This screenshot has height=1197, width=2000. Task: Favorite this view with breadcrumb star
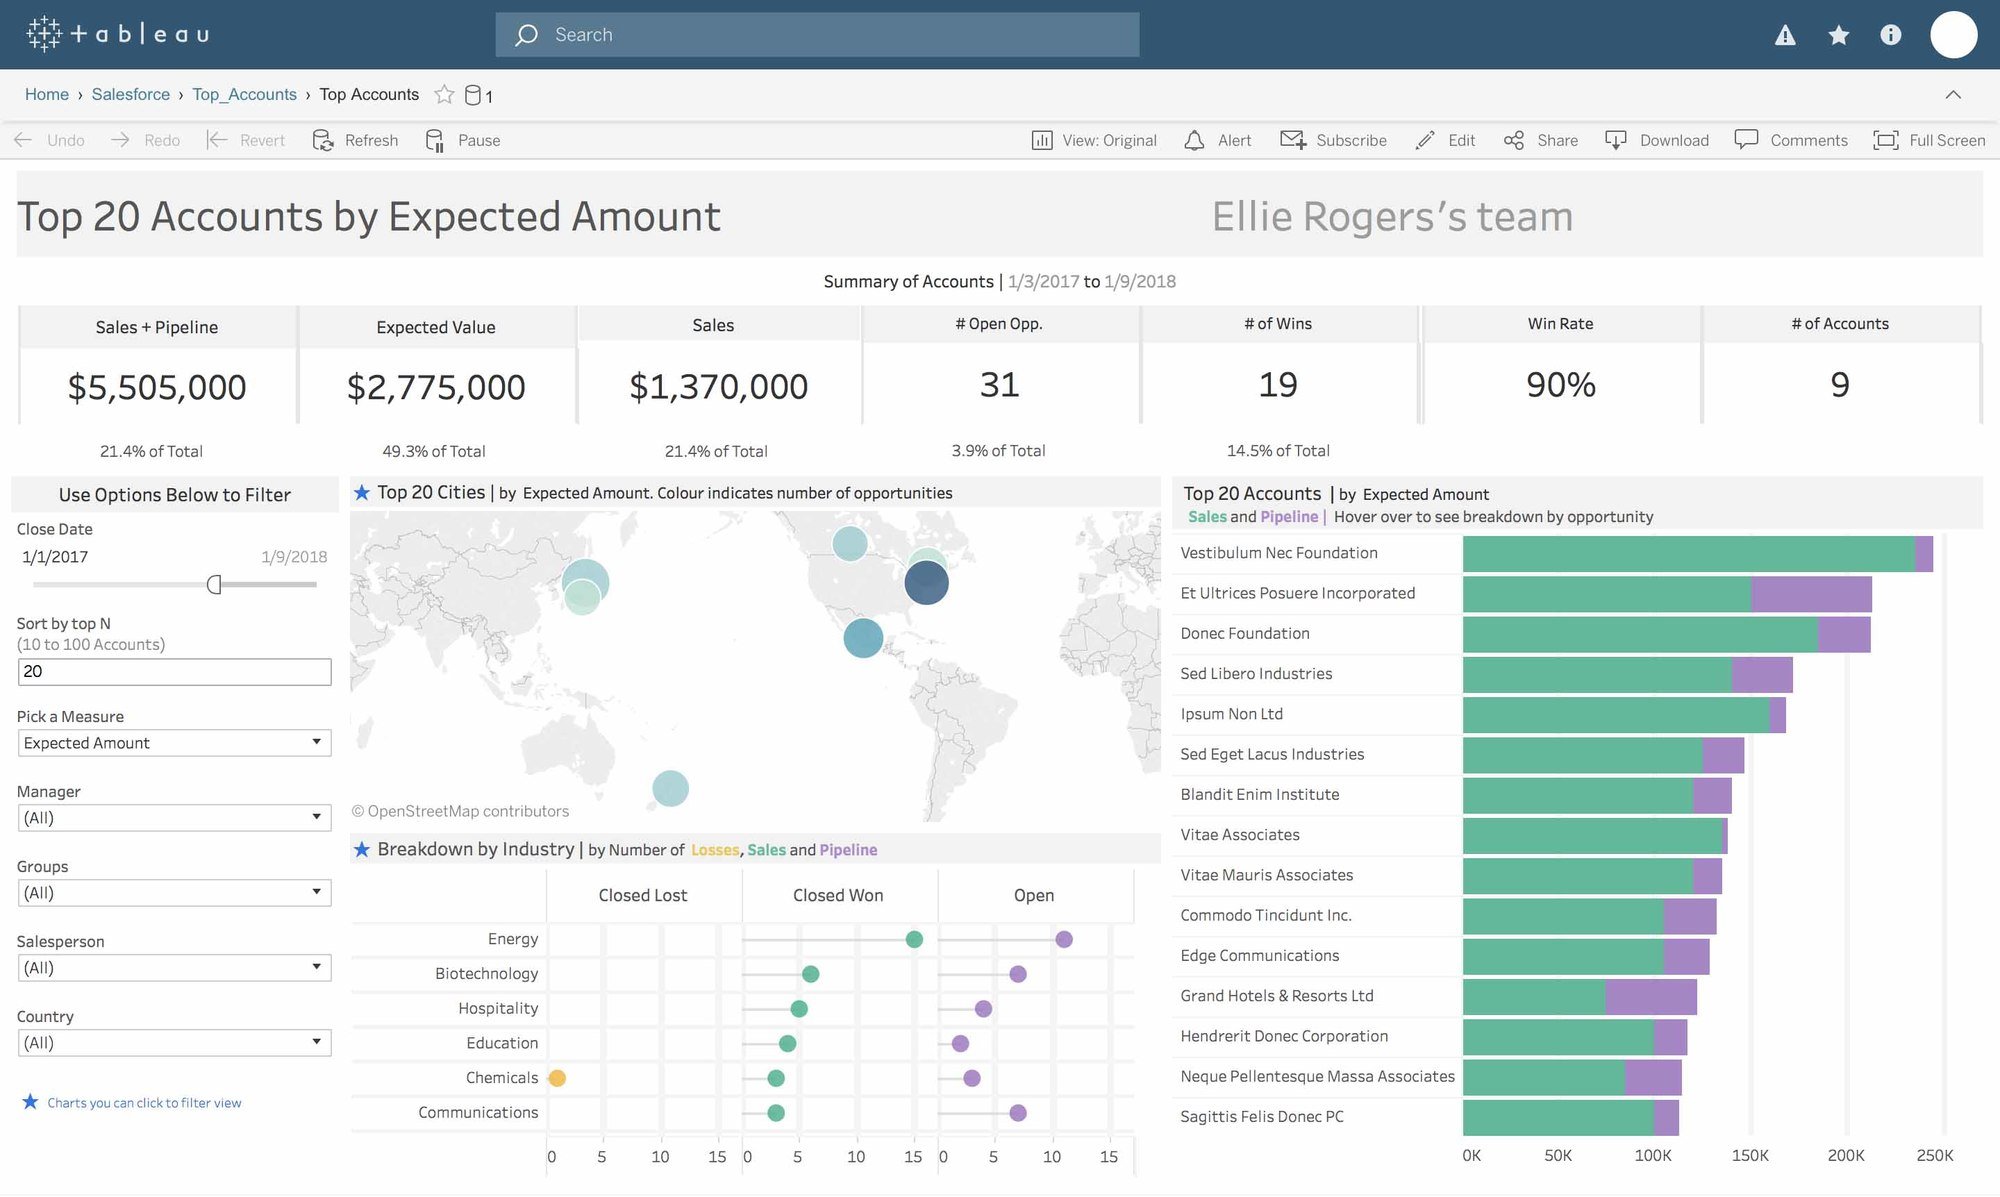point(444,94)
